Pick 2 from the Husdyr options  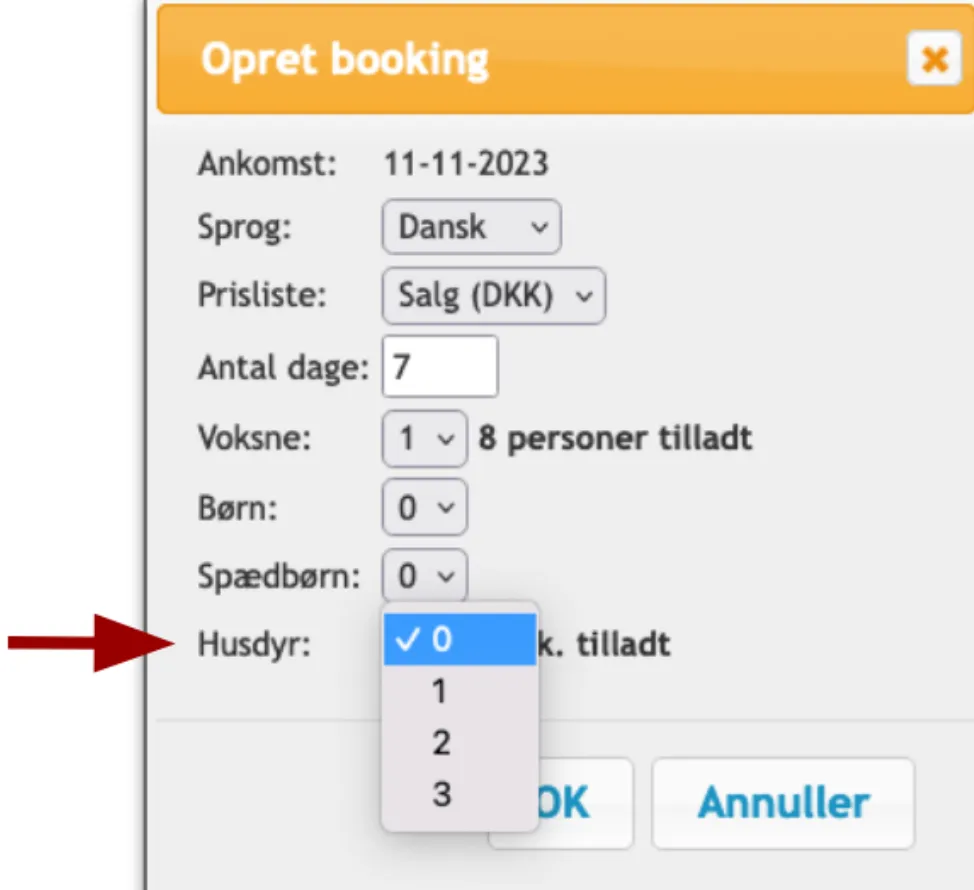pos(460,743)
